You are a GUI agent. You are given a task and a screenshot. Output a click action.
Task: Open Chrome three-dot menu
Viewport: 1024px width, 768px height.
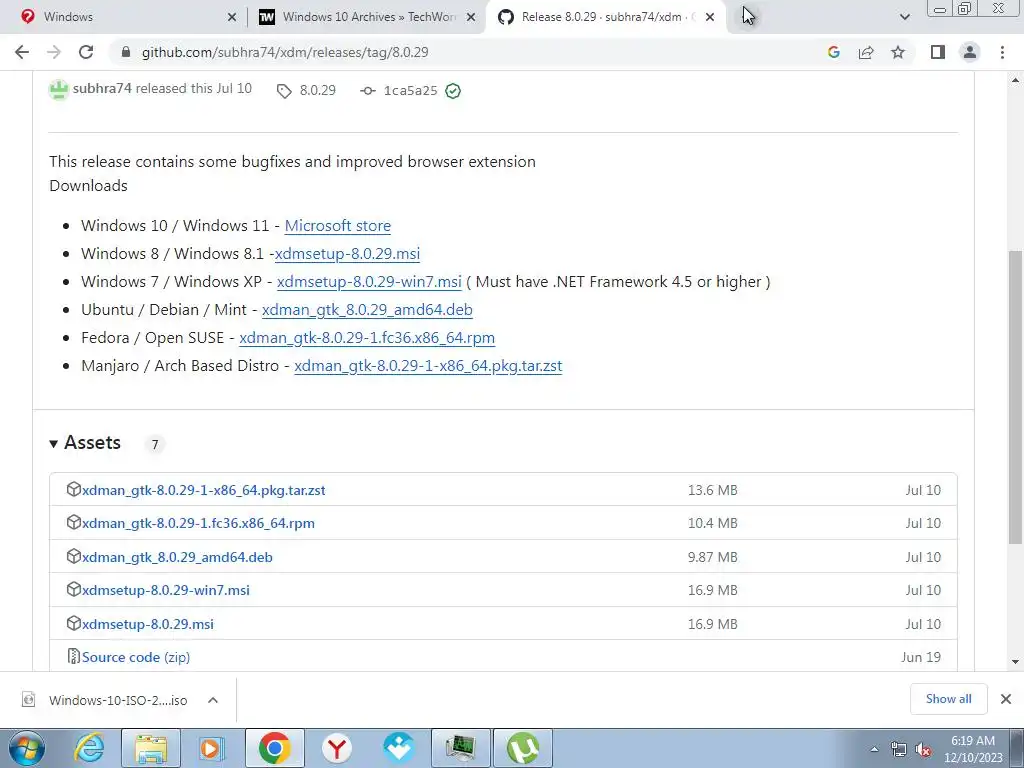click(x=1002, y=52)
